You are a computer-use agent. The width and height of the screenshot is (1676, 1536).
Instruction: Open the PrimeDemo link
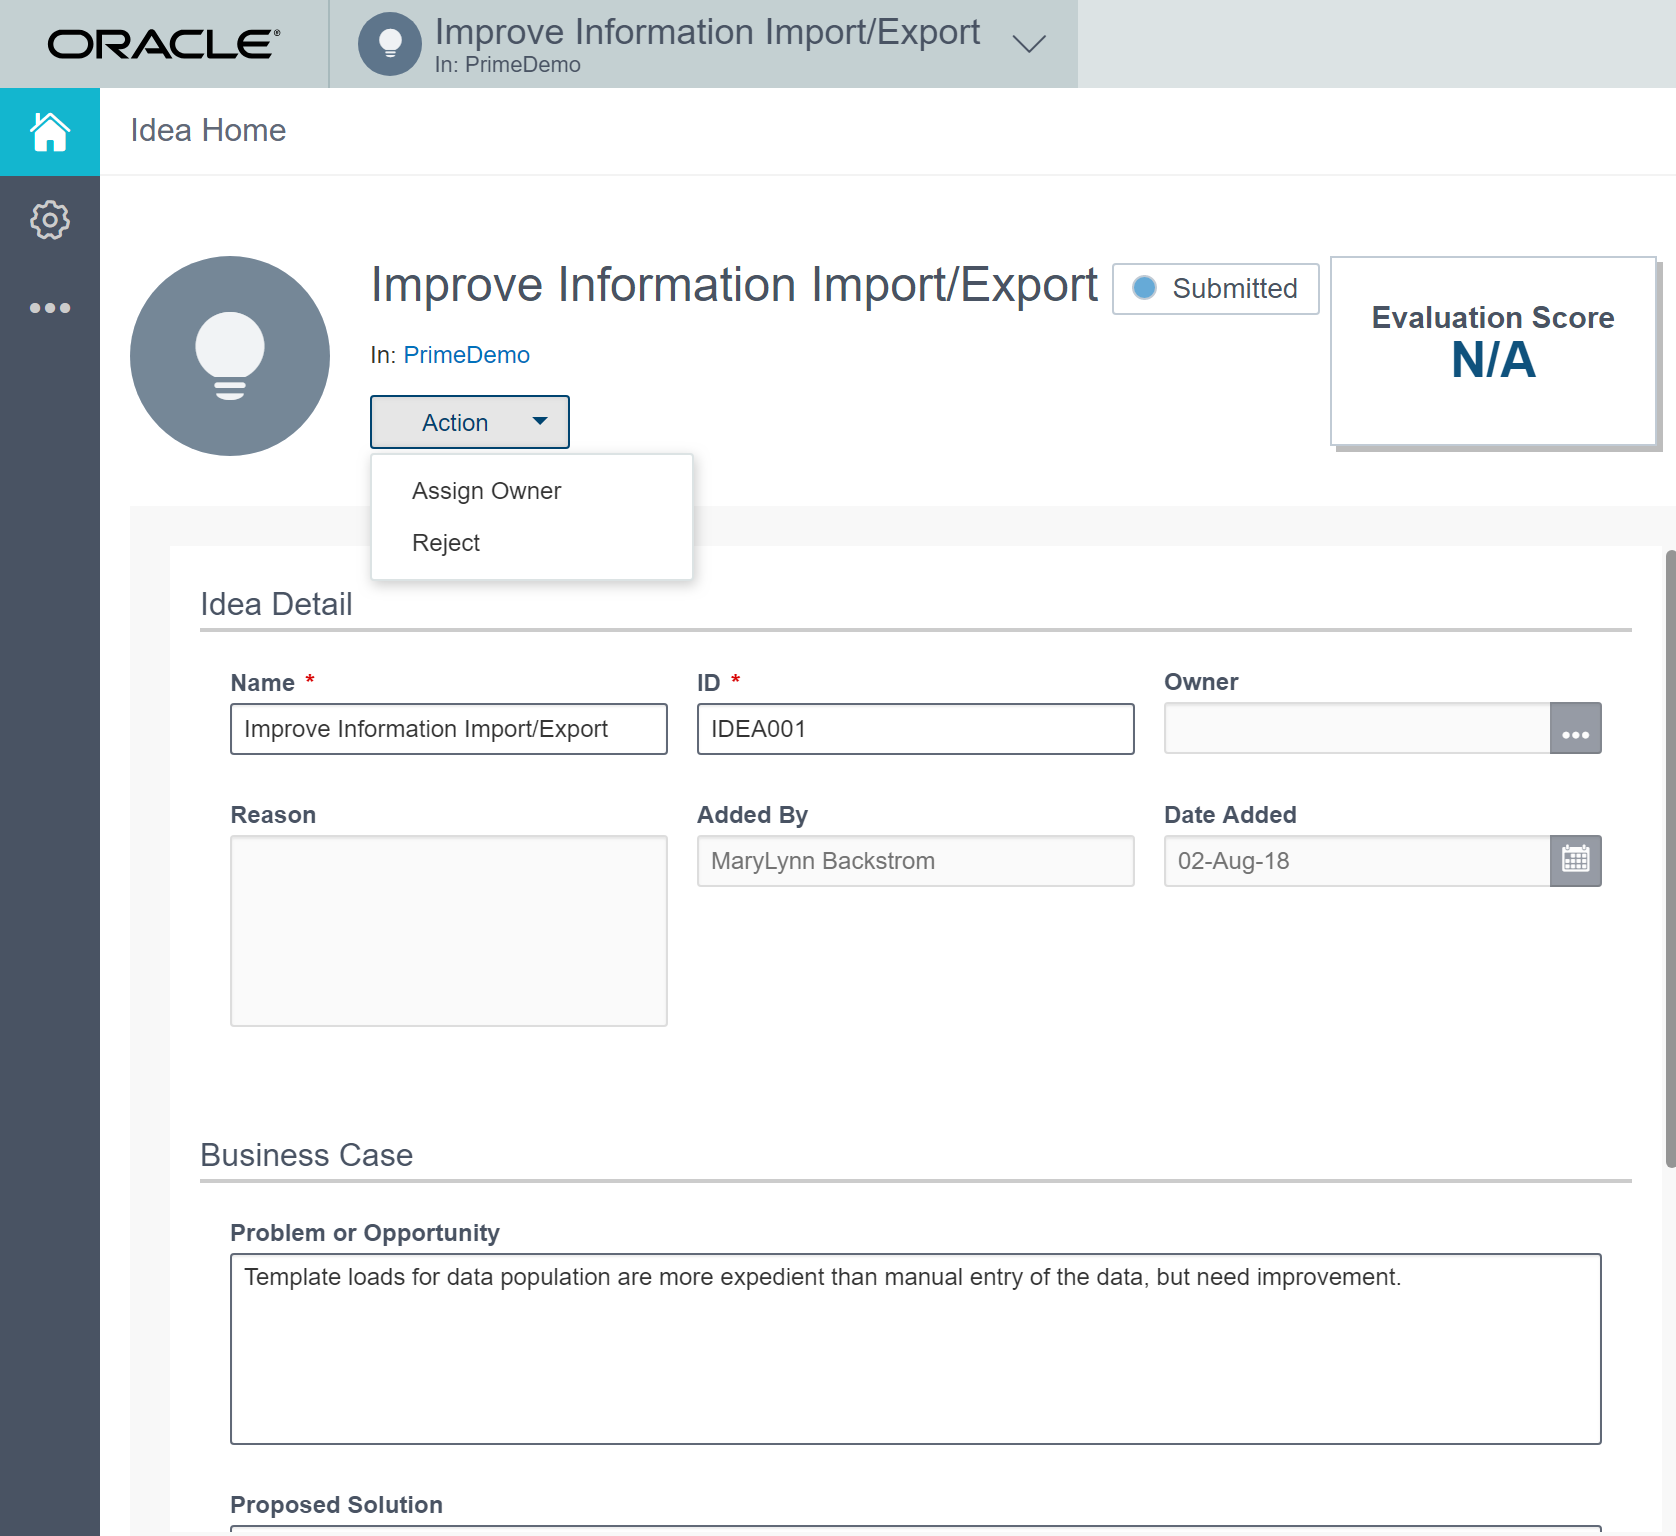tap(466, 355)
